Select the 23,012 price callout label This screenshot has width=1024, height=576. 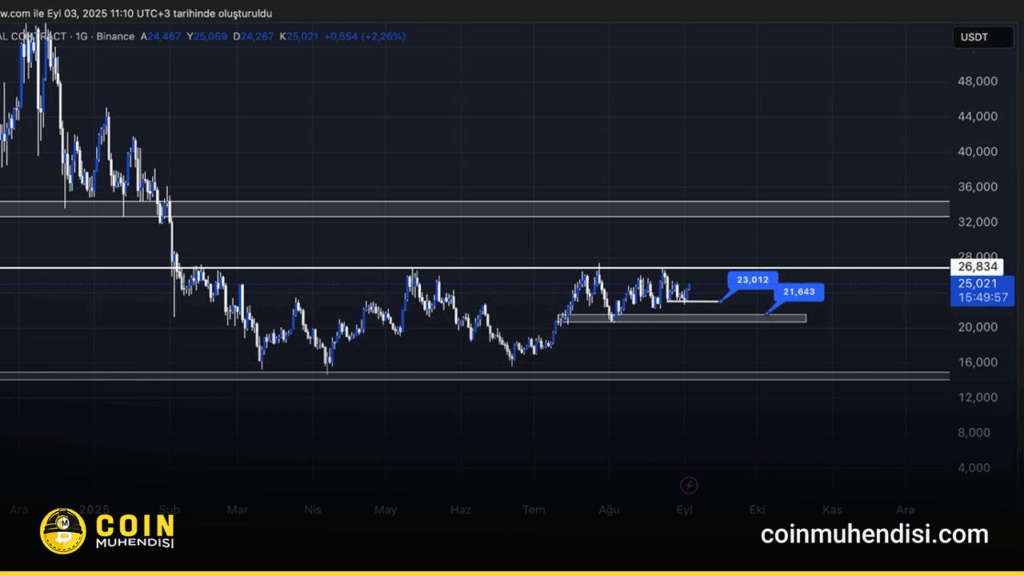point(753,280)
